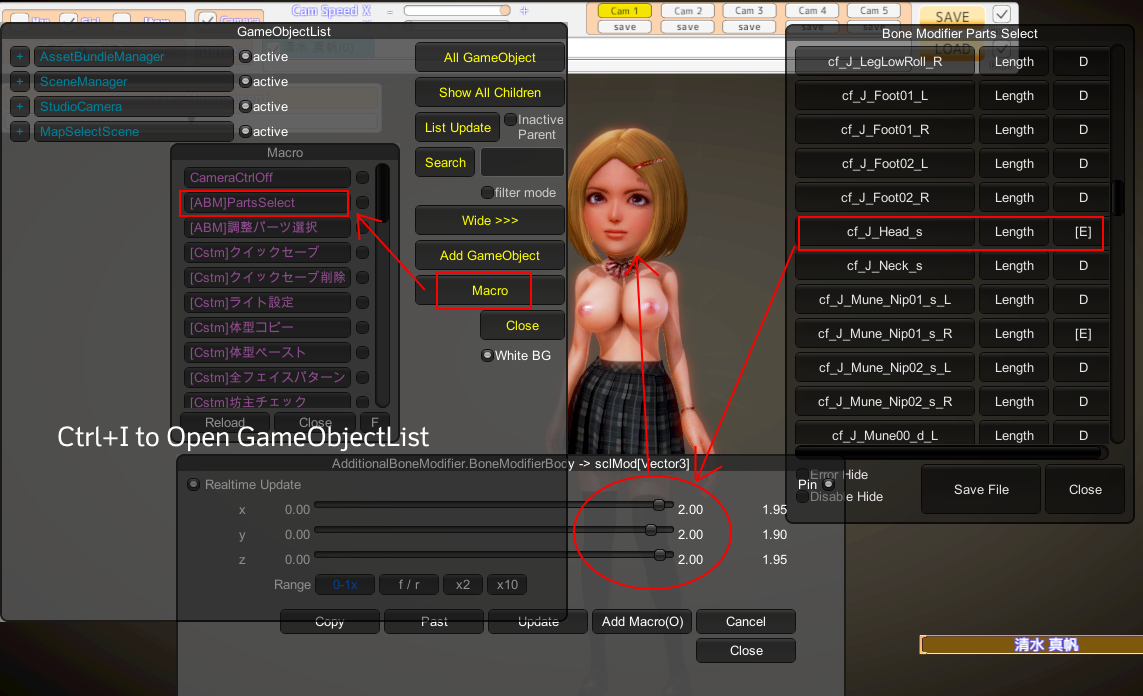The height and width of the screenshot is (696, 1143).
Task: Select the cf_J_Neck_s bone
Action: tap(885, 266)
